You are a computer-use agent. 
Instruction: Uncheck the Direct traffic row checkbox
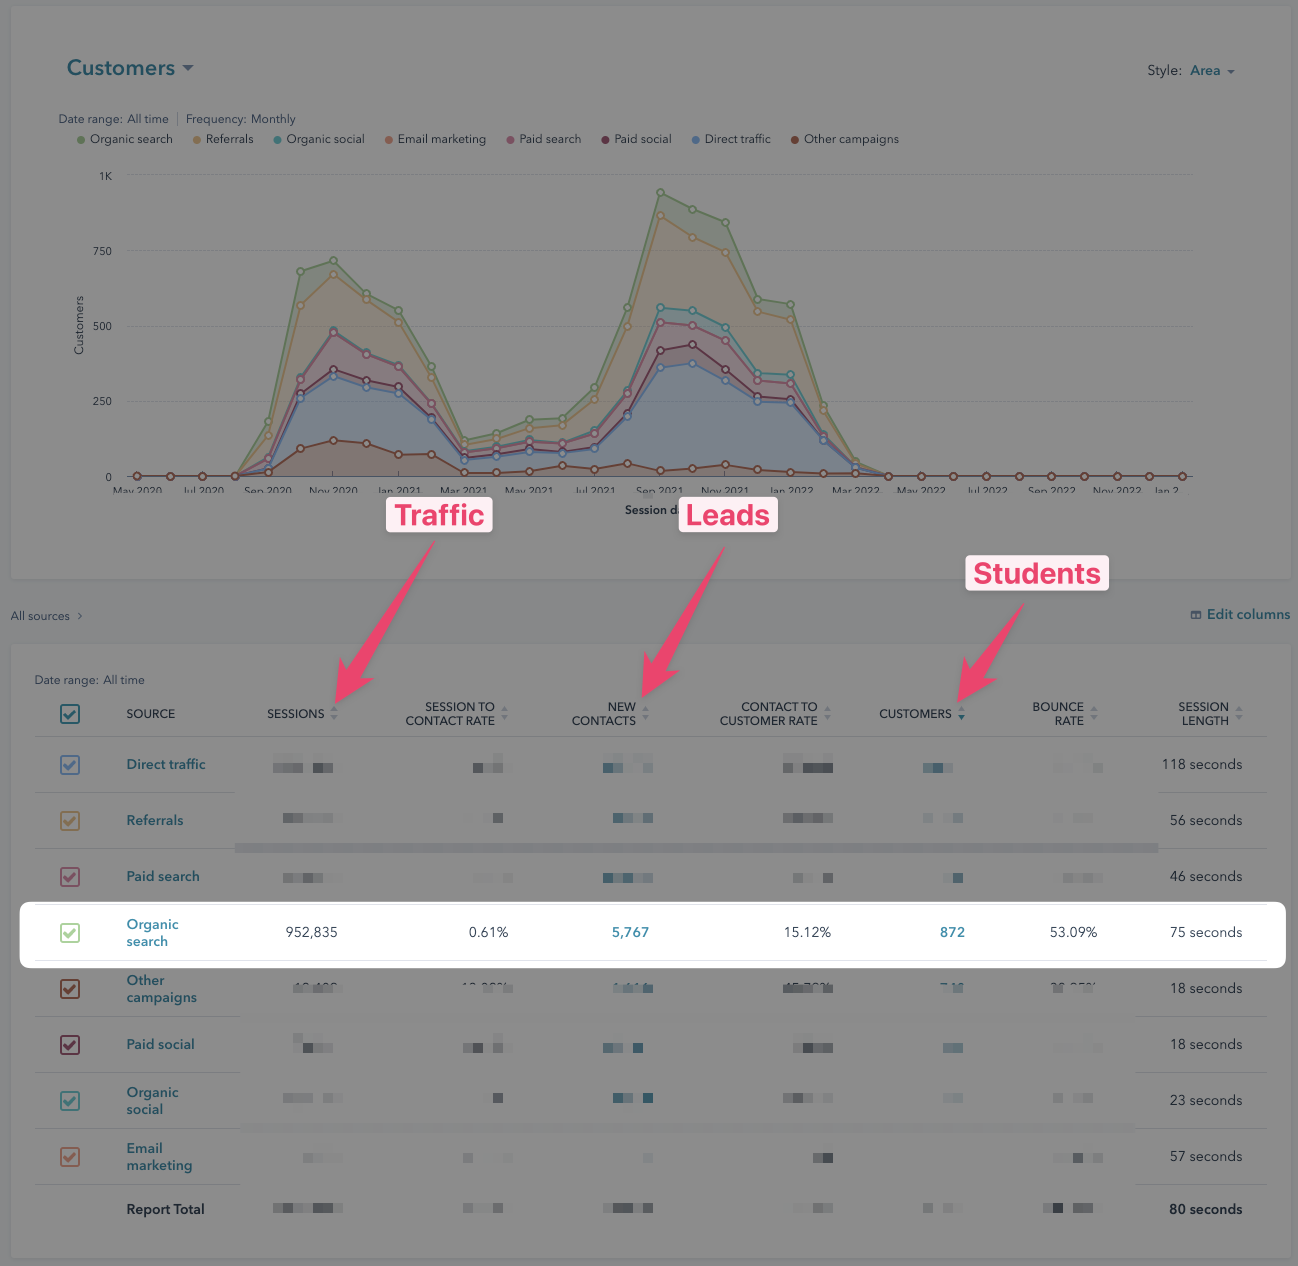pos(70,765)
